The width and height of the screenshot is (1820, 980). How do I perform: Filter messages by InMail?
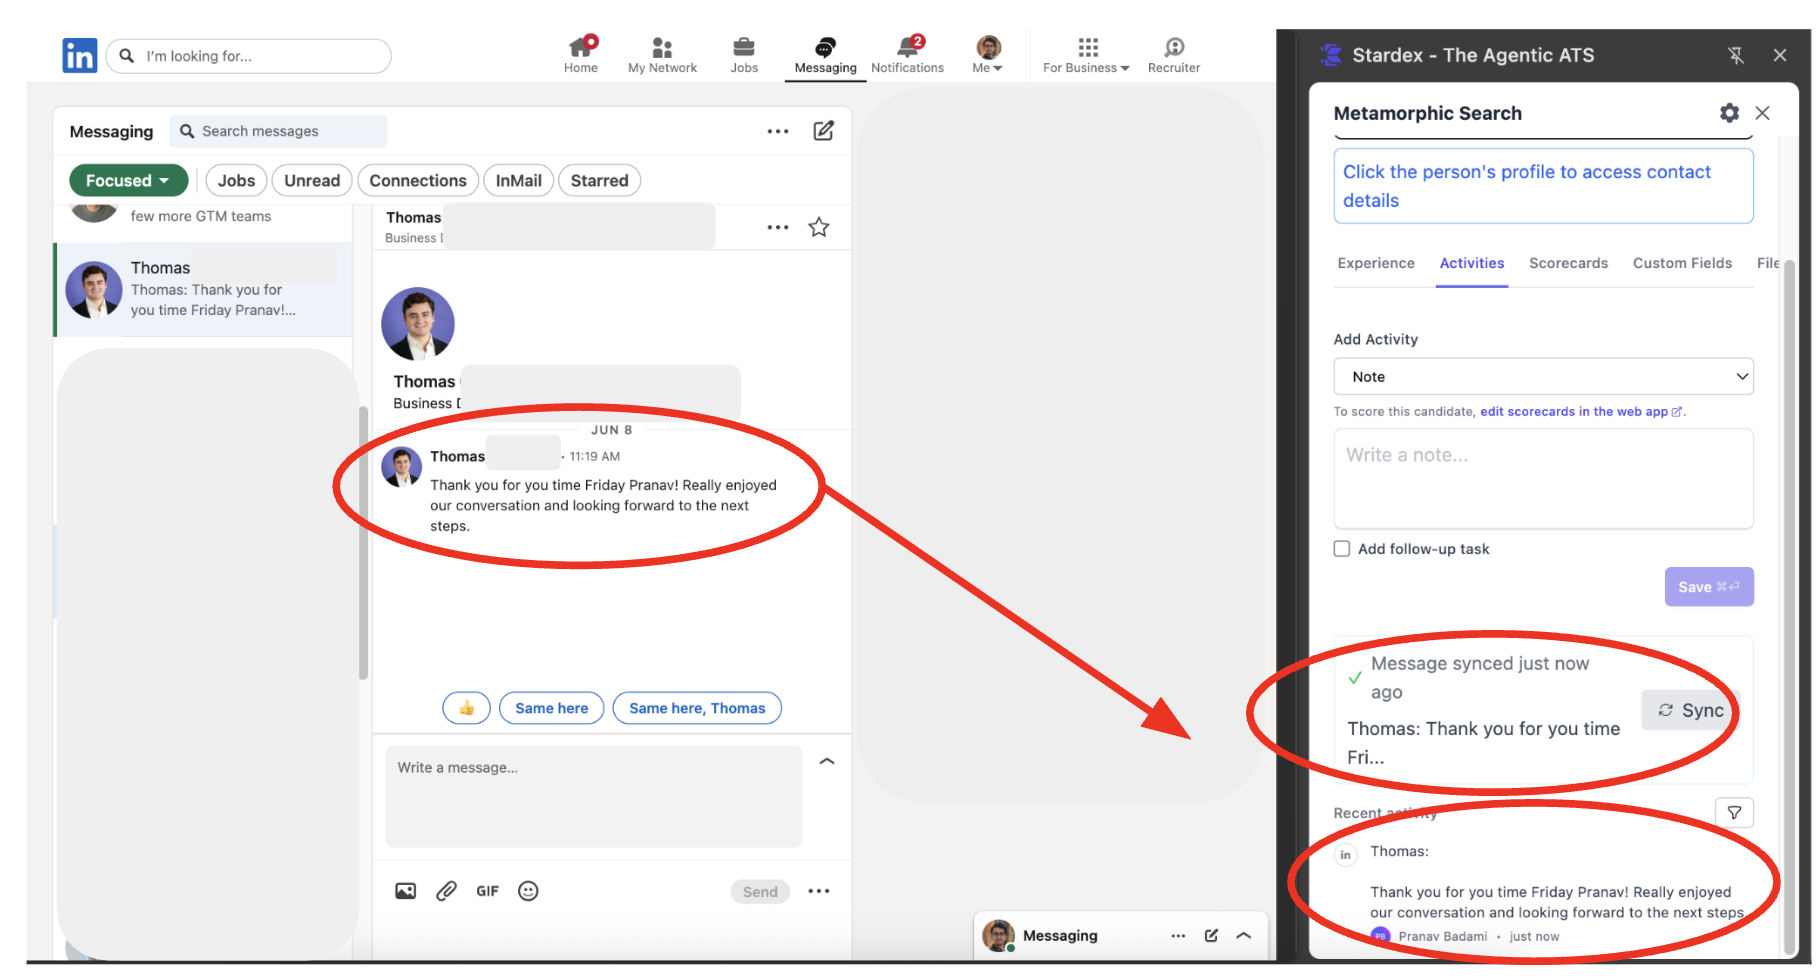click(518, 181)
